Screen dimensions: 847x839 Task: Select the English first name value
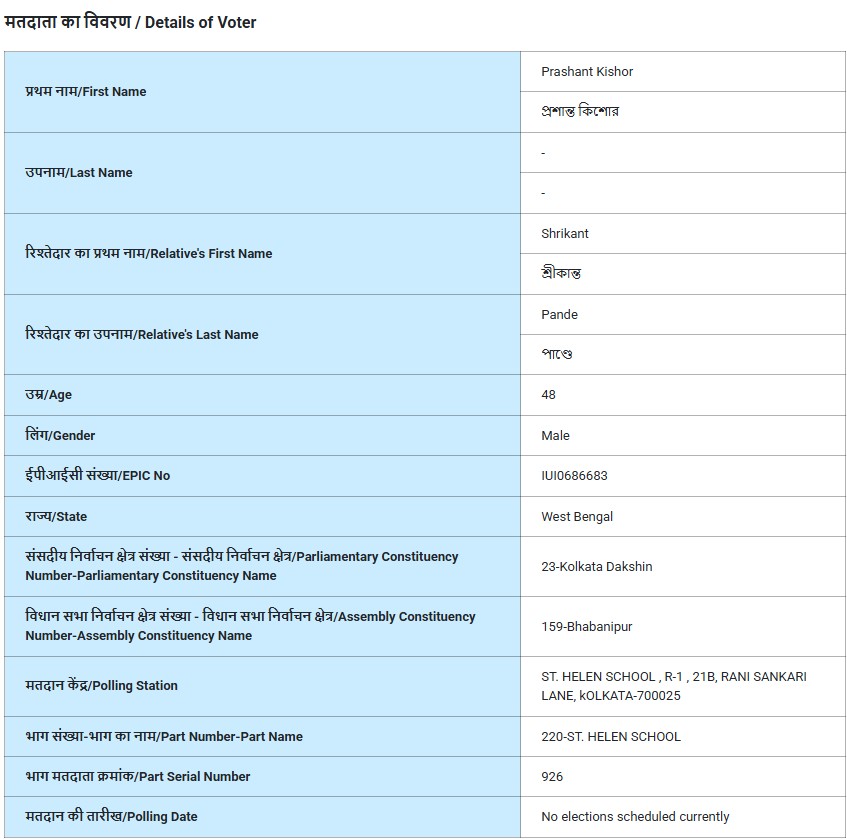(x=587, y=72)
